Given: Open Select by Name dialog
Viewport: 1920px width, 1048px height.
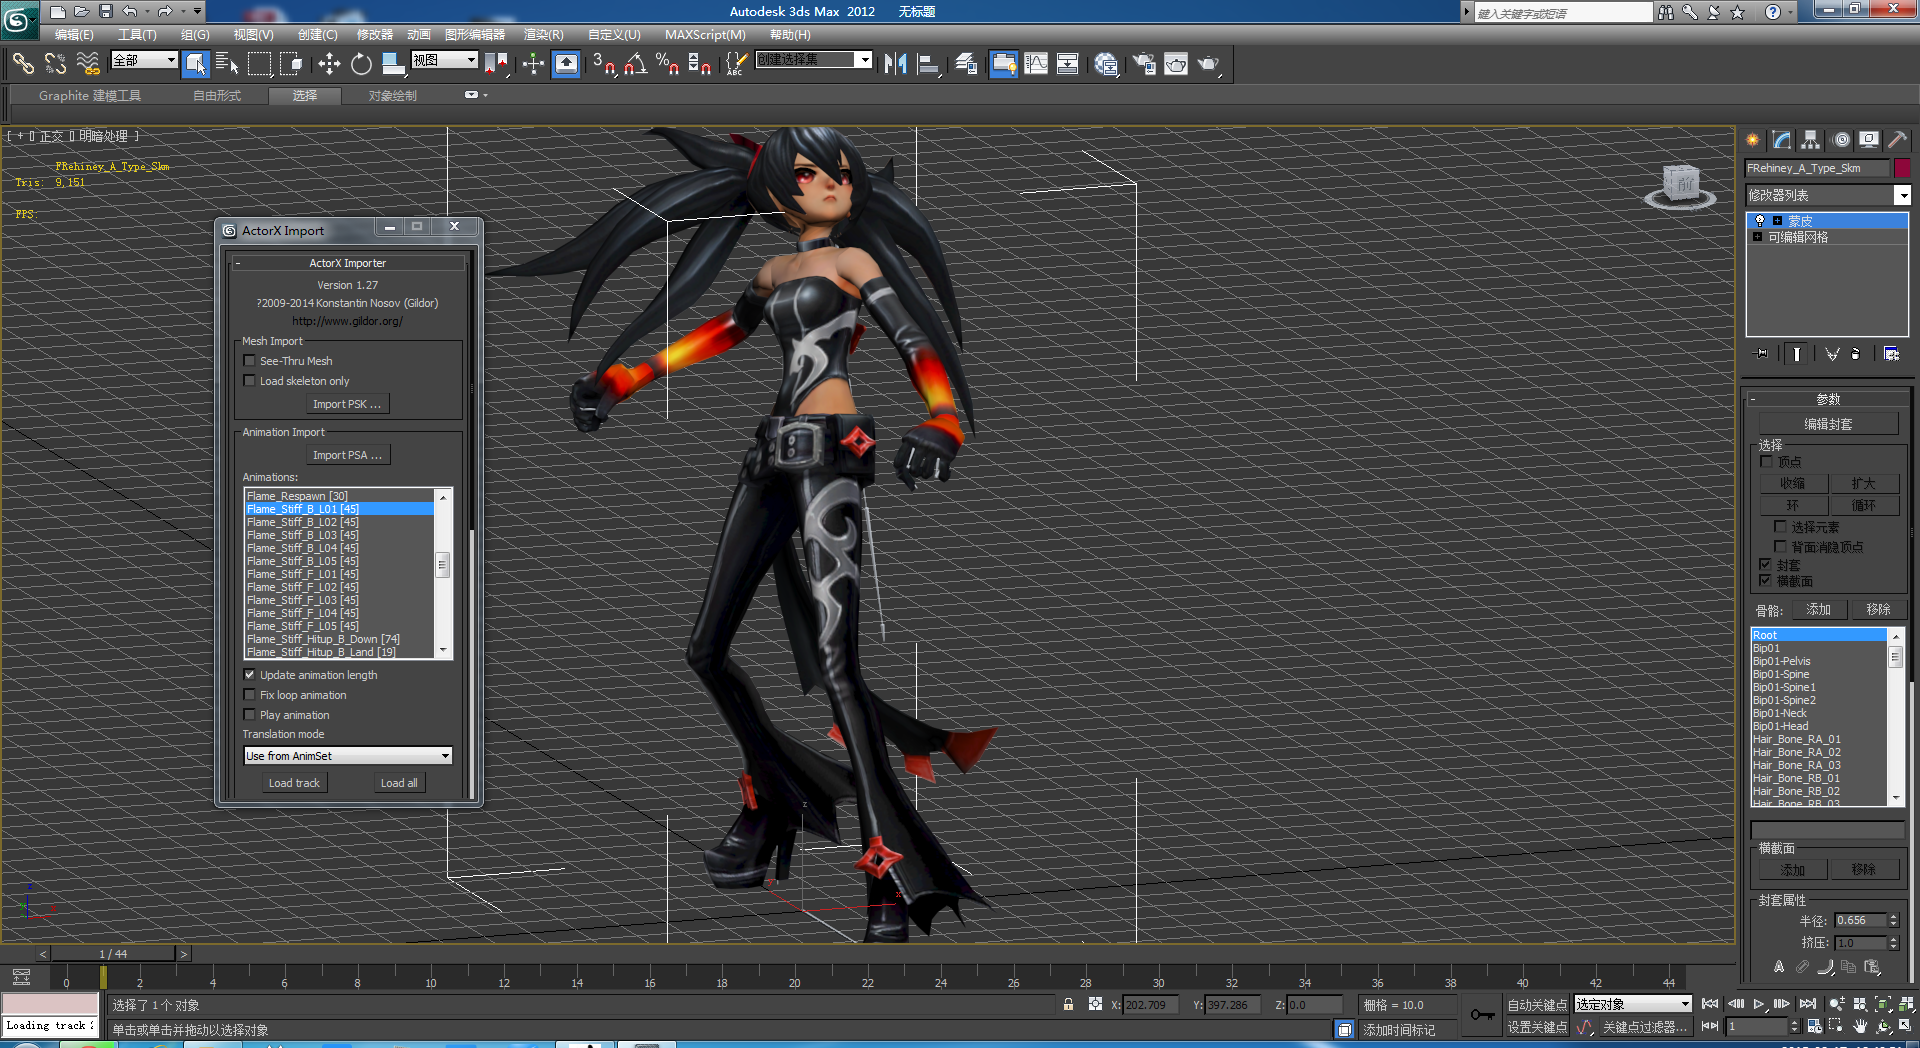Looking at the screenshot, I should tap(227, 64).
